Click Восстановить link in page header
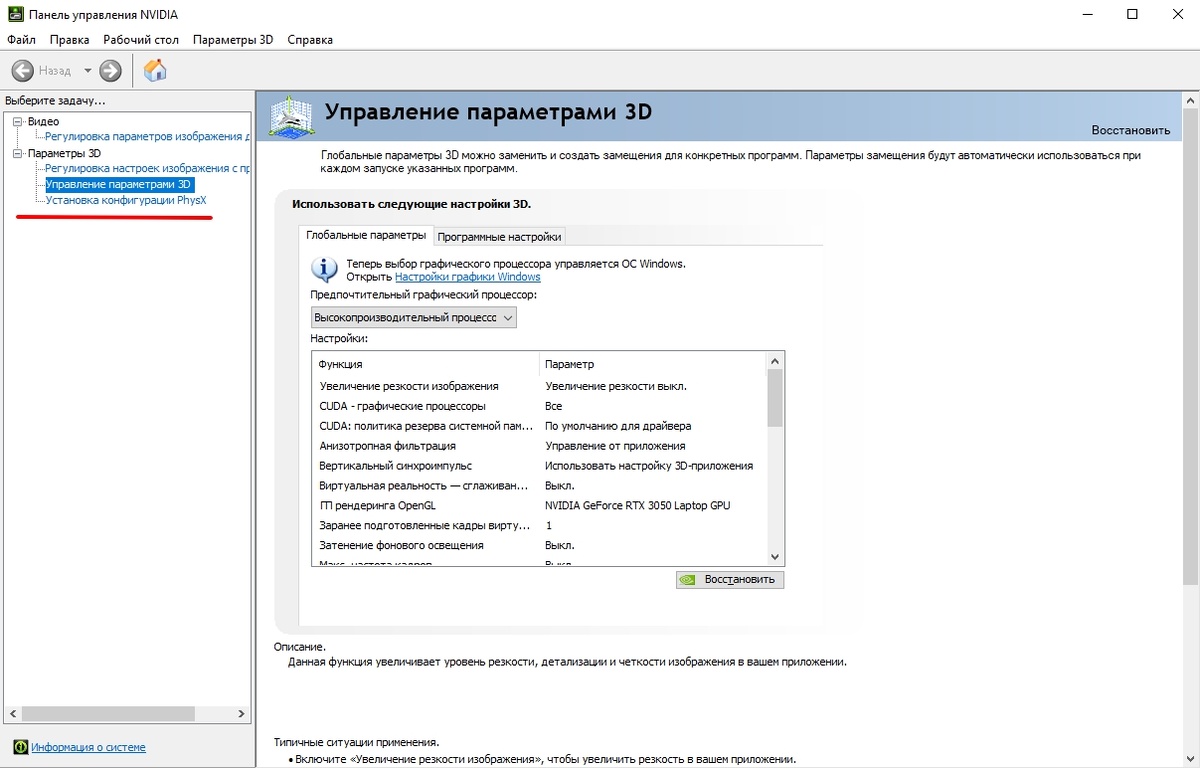 click(1130, 130)
